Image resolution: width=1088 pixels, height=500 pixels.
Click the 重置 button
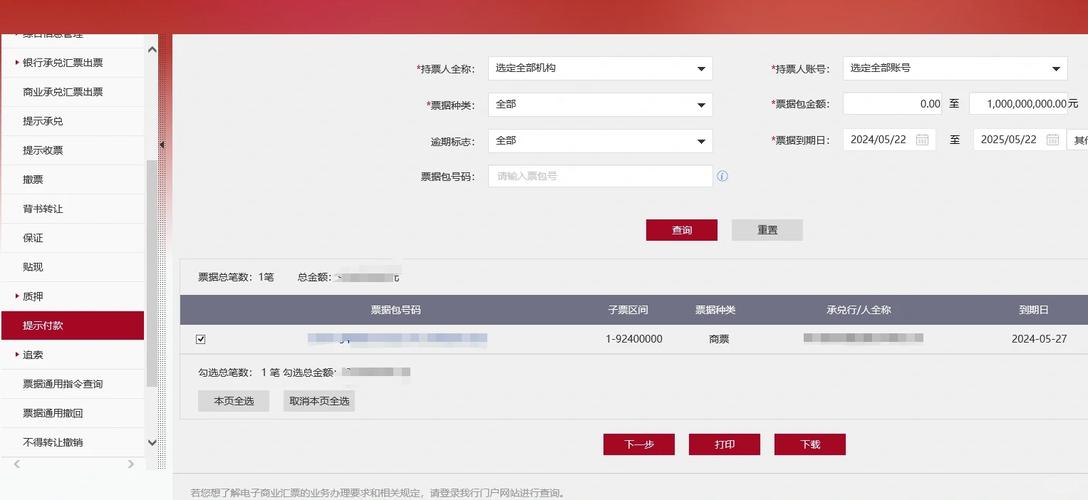coord(767,230)
